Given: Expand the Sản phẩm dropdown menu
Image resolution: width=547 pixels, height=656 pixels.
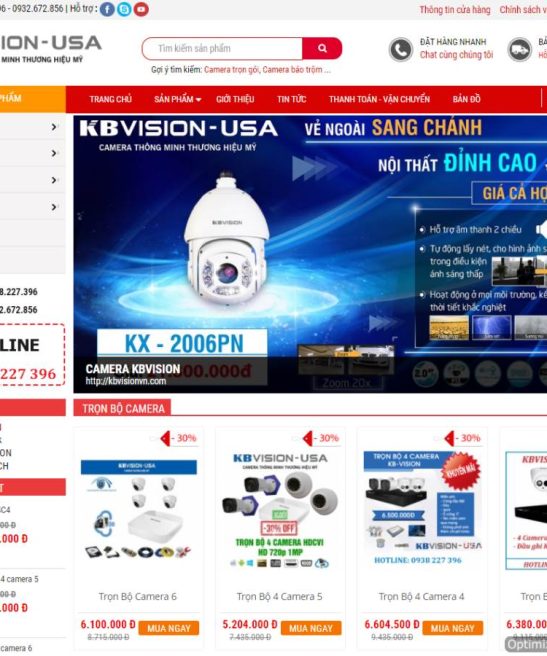Looking at the screenshot, I should [x=177, y=99].
